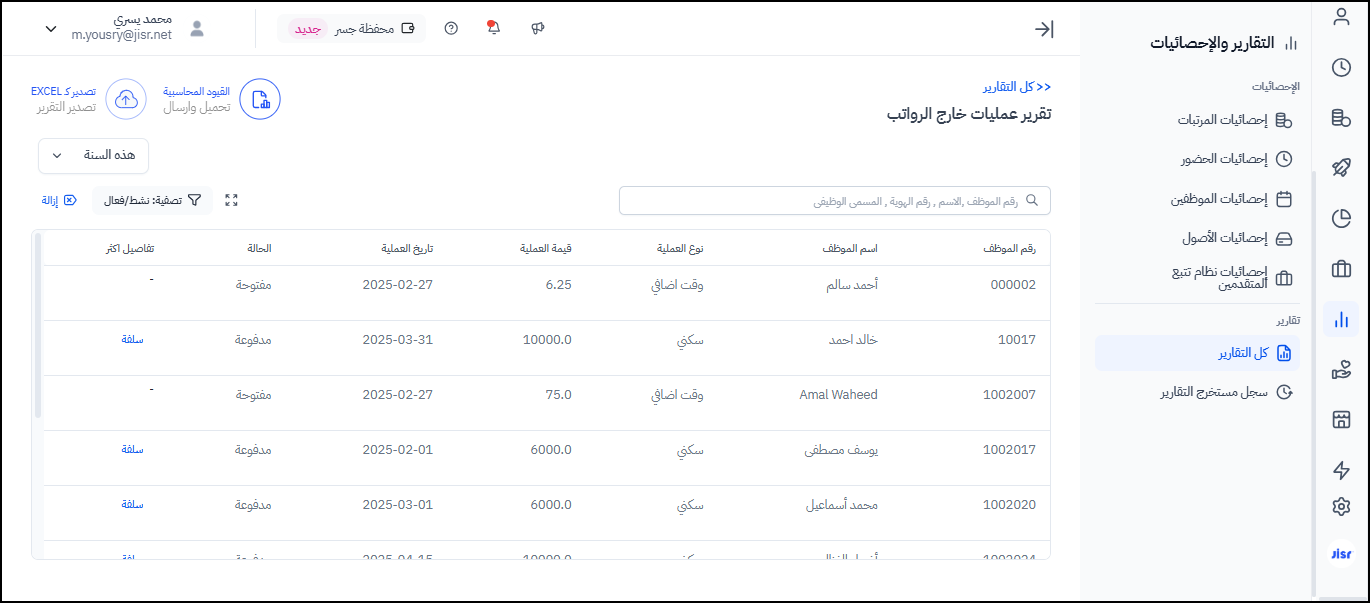Open the 'محفظة جسر' wallet button
The height and width of the screenshot is (603, 1370).
coord(351,28)
